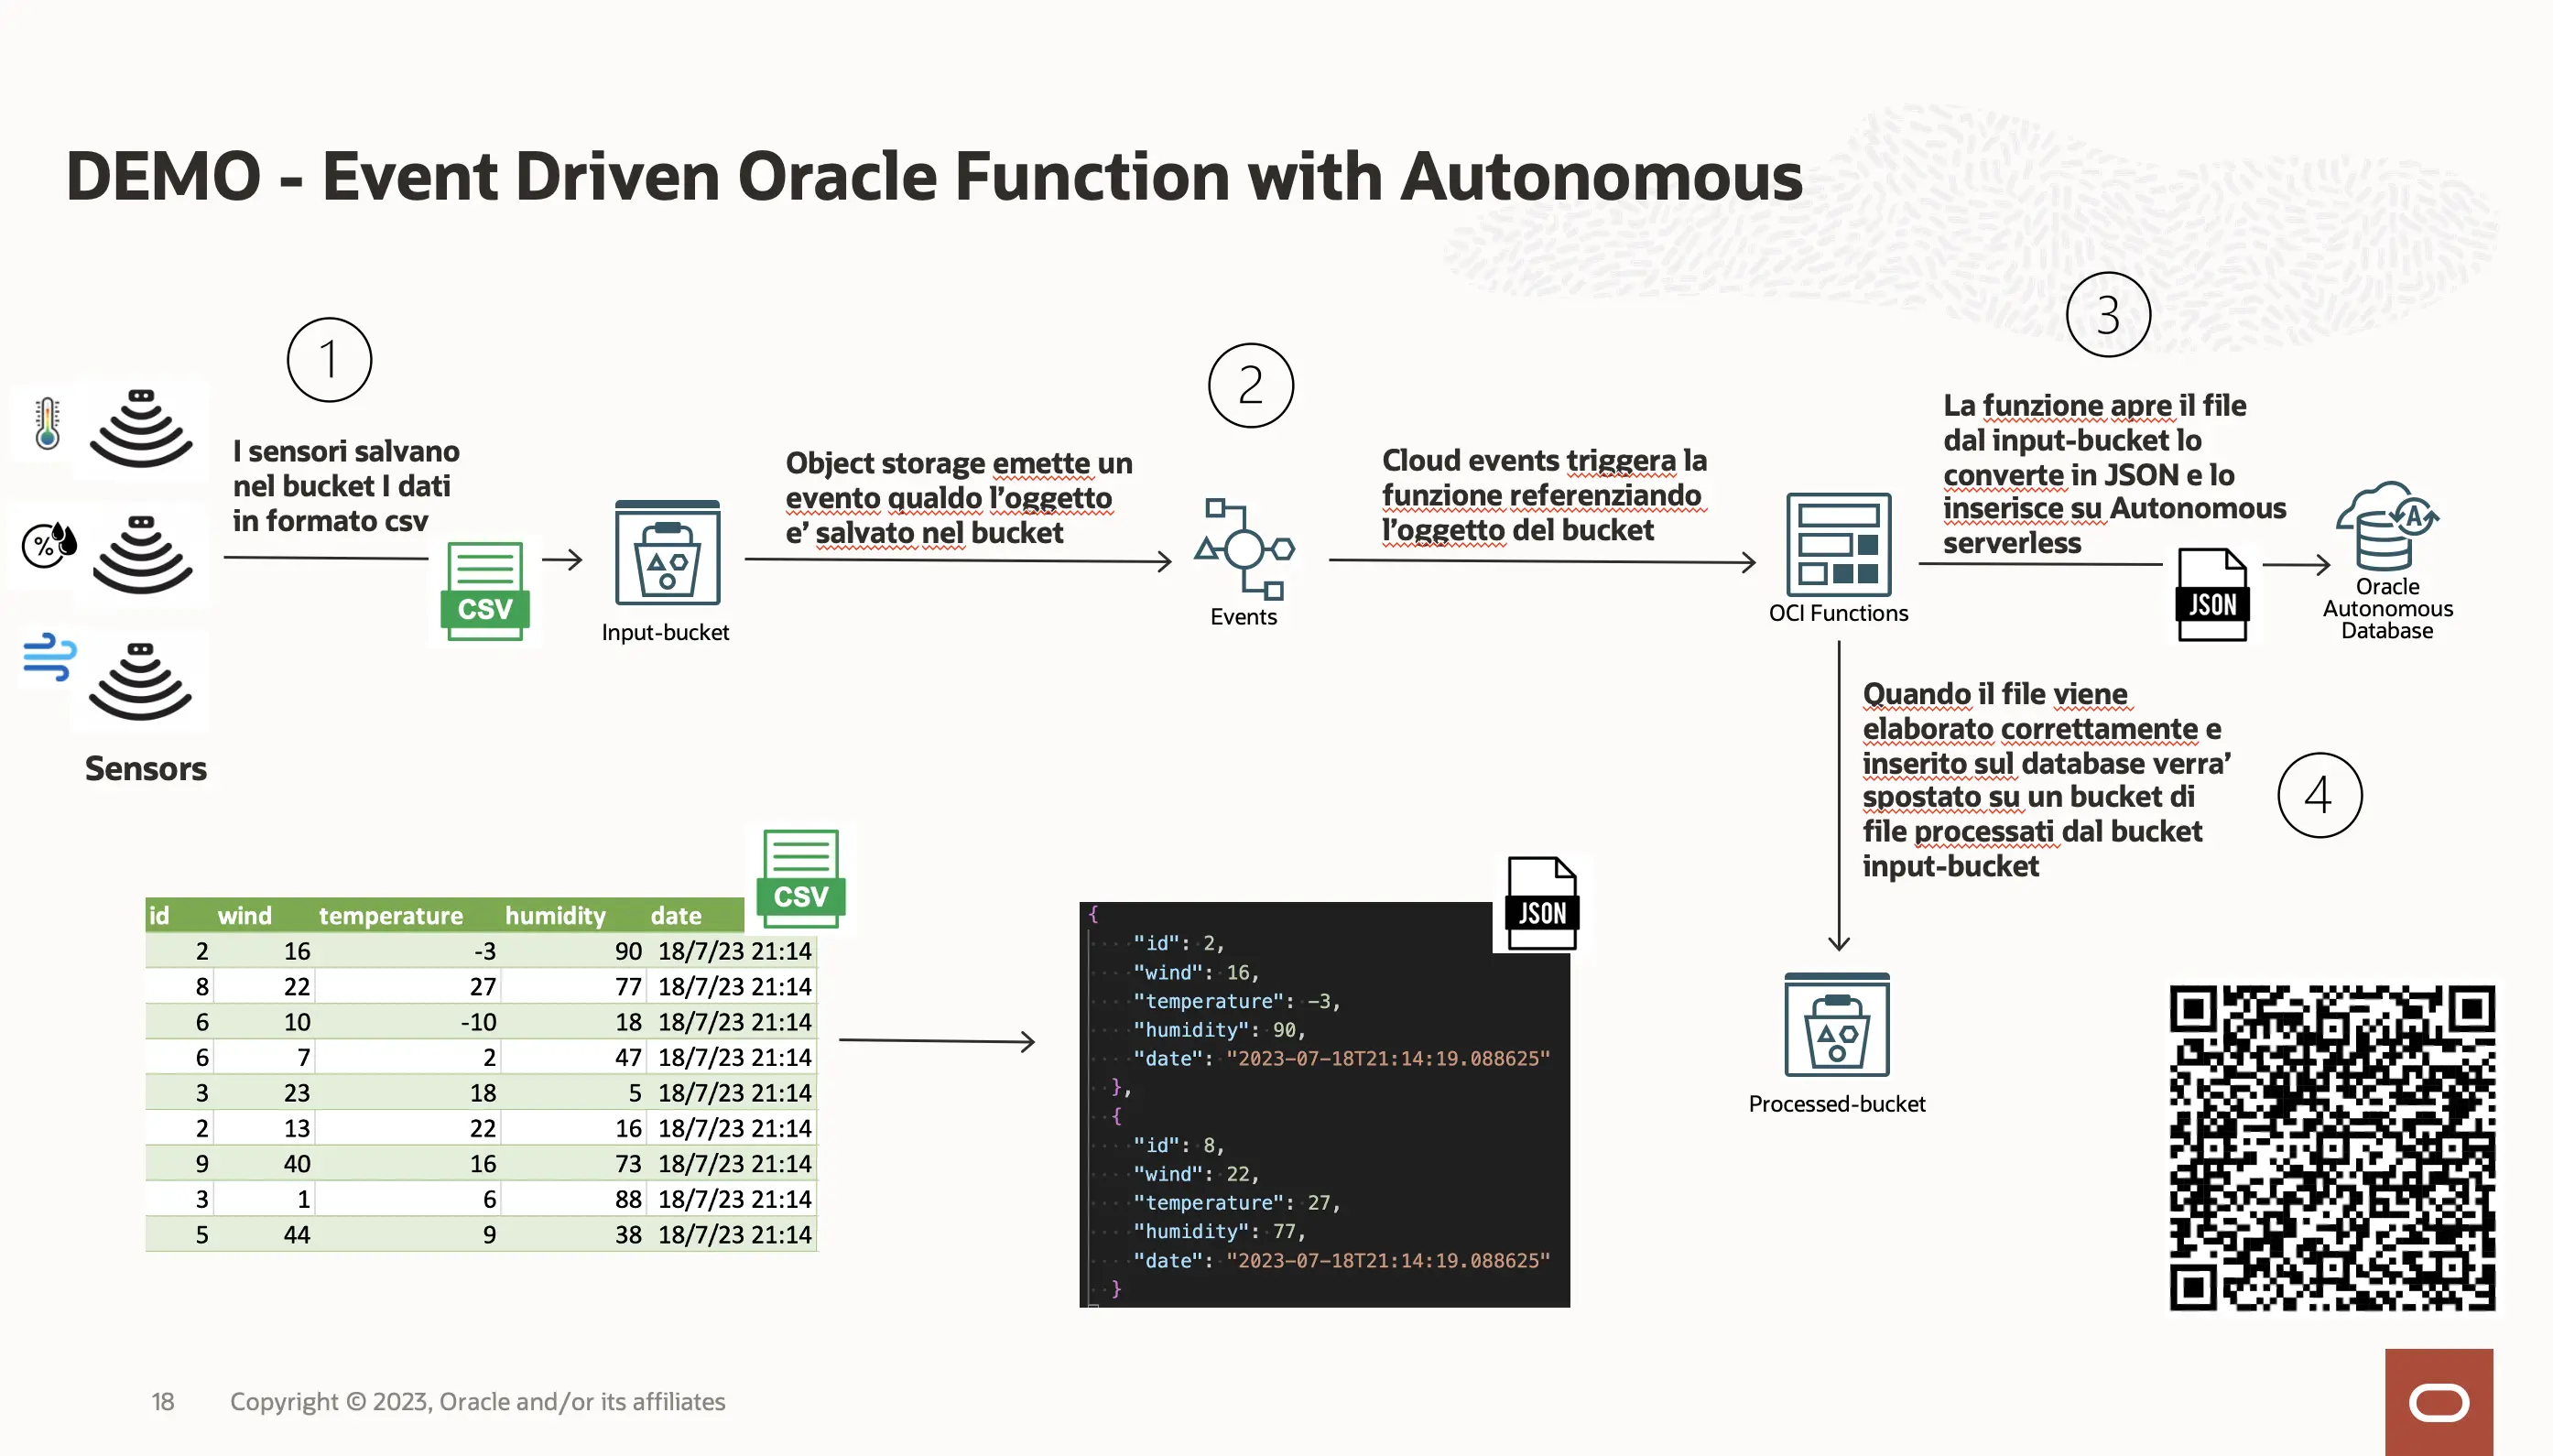Viewport: 2553px width, 1456px height.
Task: Click the JSON file icon near Autonomous Database
Action: [x=2212, y=594]
